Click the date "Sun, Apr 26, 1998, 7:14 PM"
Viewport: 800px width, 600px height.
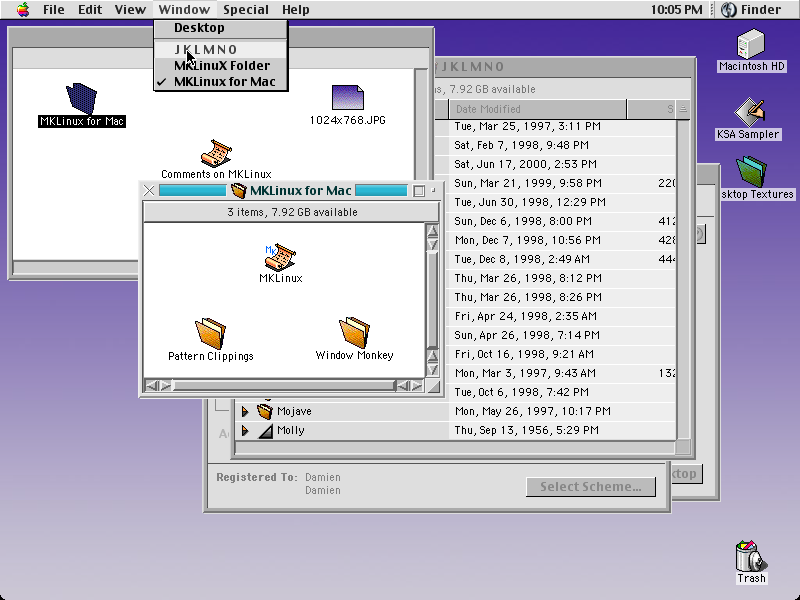[x=527, y=335]
